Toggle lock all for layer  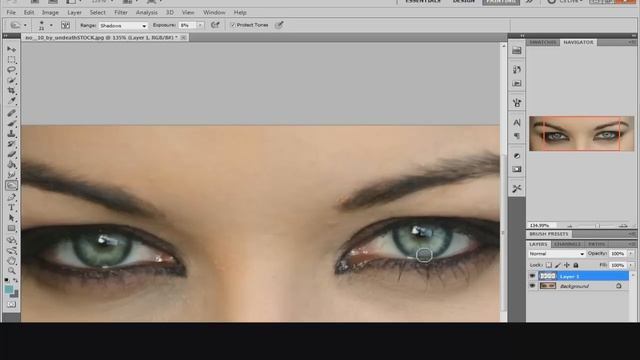pyautogui.click(x=576, y=265)
